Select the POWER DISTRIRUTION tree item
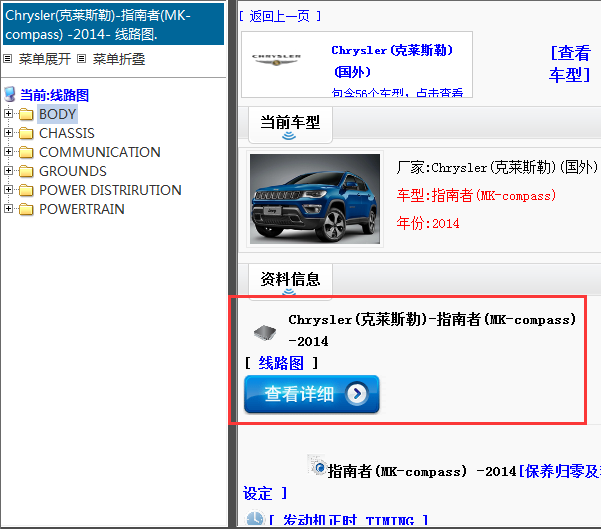The image size is (601, 529). pos(110,190)
